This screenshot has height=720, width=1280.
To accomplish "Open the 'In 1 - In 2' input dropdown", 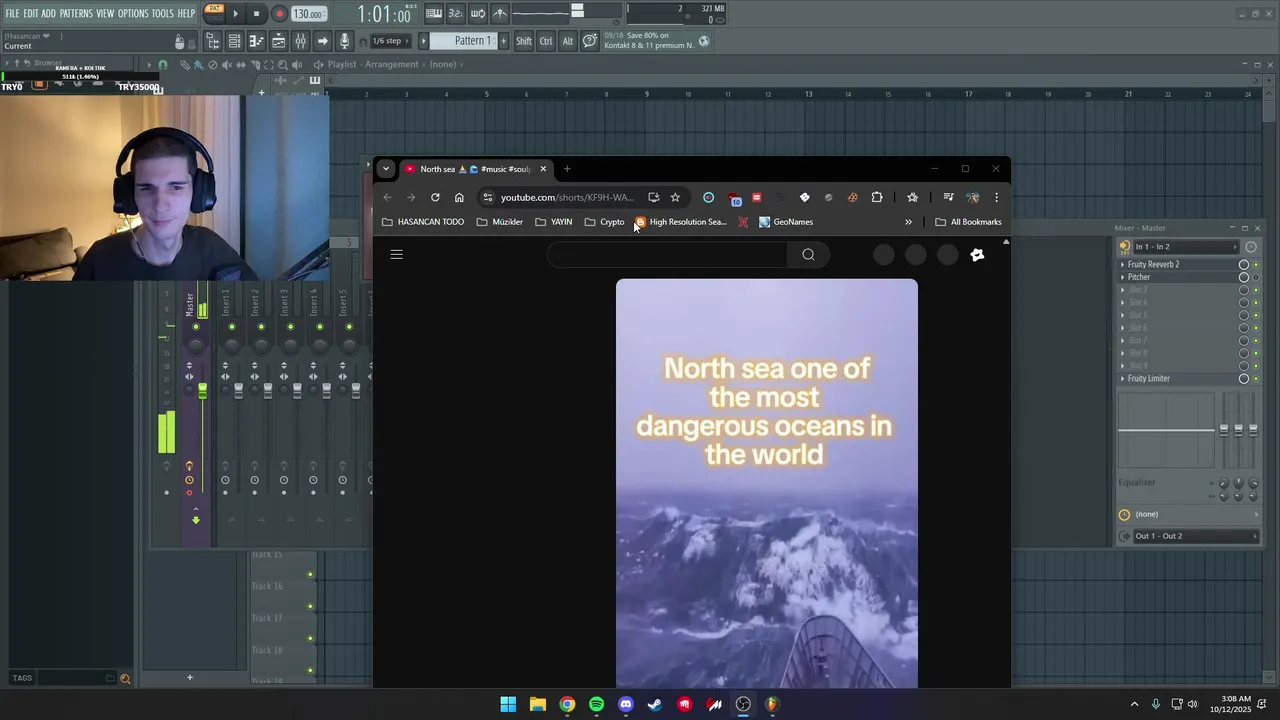I will point(1187,247).
